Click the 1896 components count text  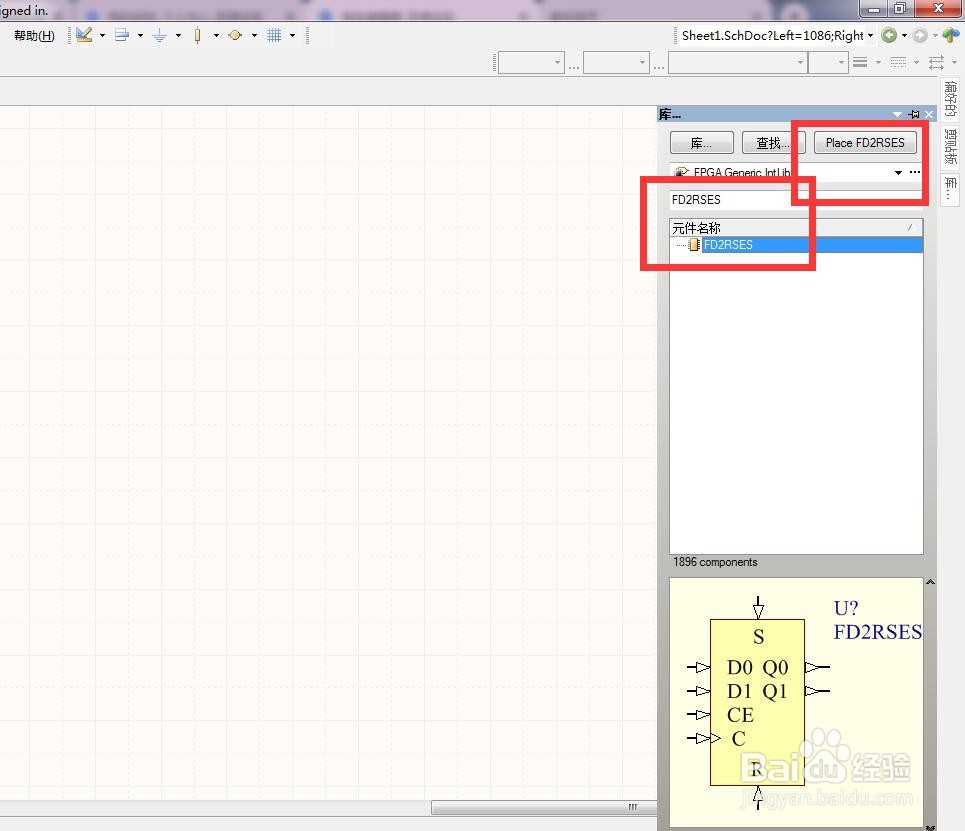[x=715, y=562]
